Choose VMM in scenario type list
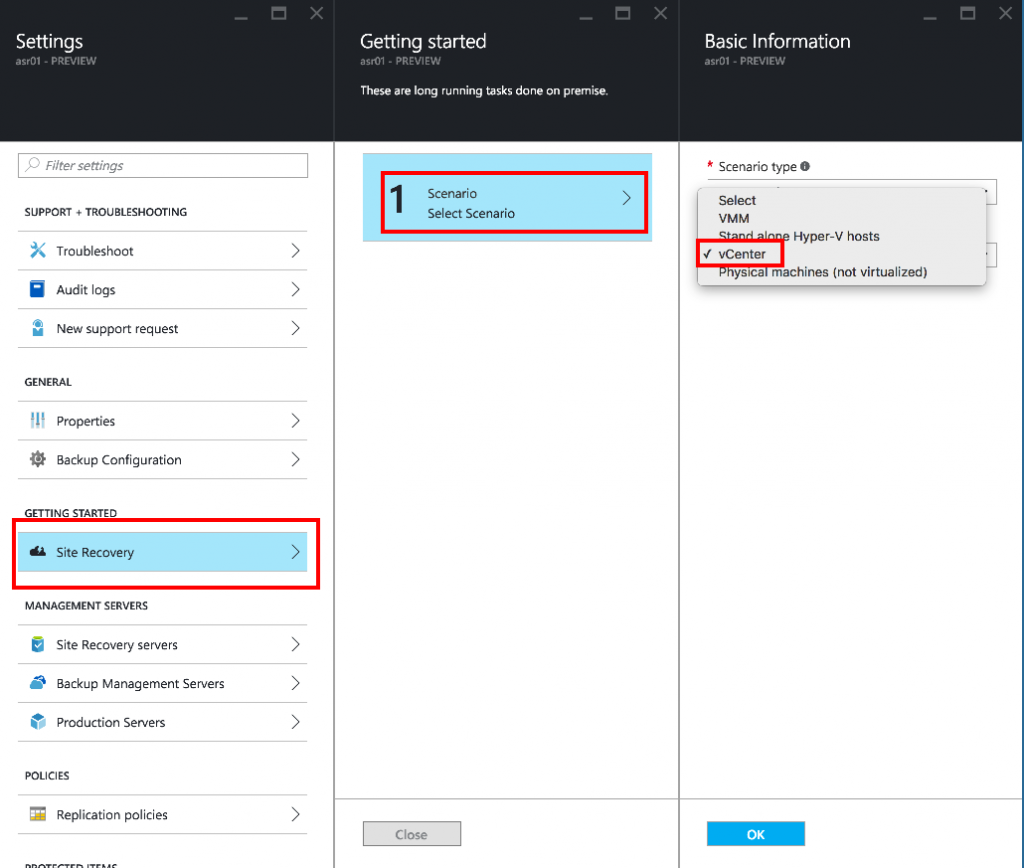Screen dimensions: 1024x868 click(733, 218)
